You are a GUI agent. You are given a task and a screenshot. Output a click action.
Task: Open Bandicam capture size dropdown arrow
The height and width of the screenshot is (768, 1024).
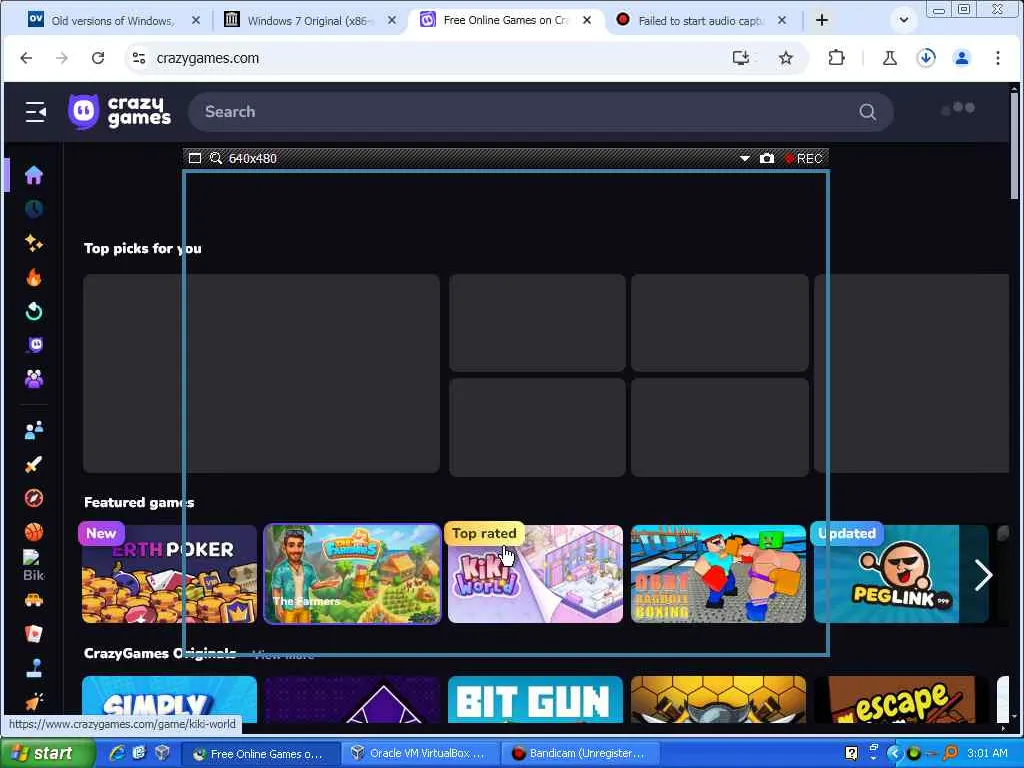tap(744, 158)
